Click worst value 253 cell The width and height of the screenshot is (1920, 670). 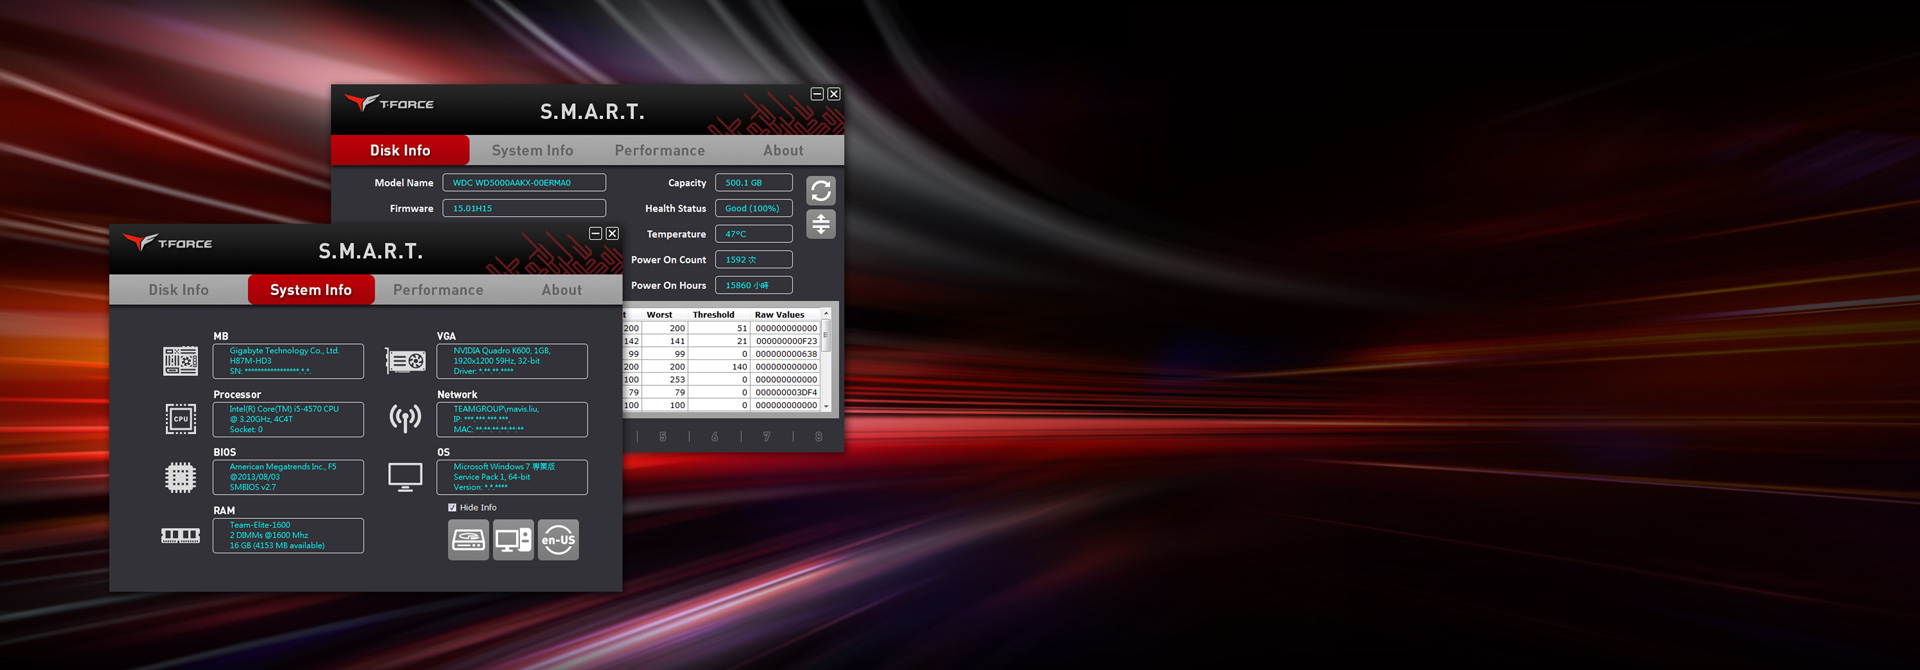tap(665, 380)
